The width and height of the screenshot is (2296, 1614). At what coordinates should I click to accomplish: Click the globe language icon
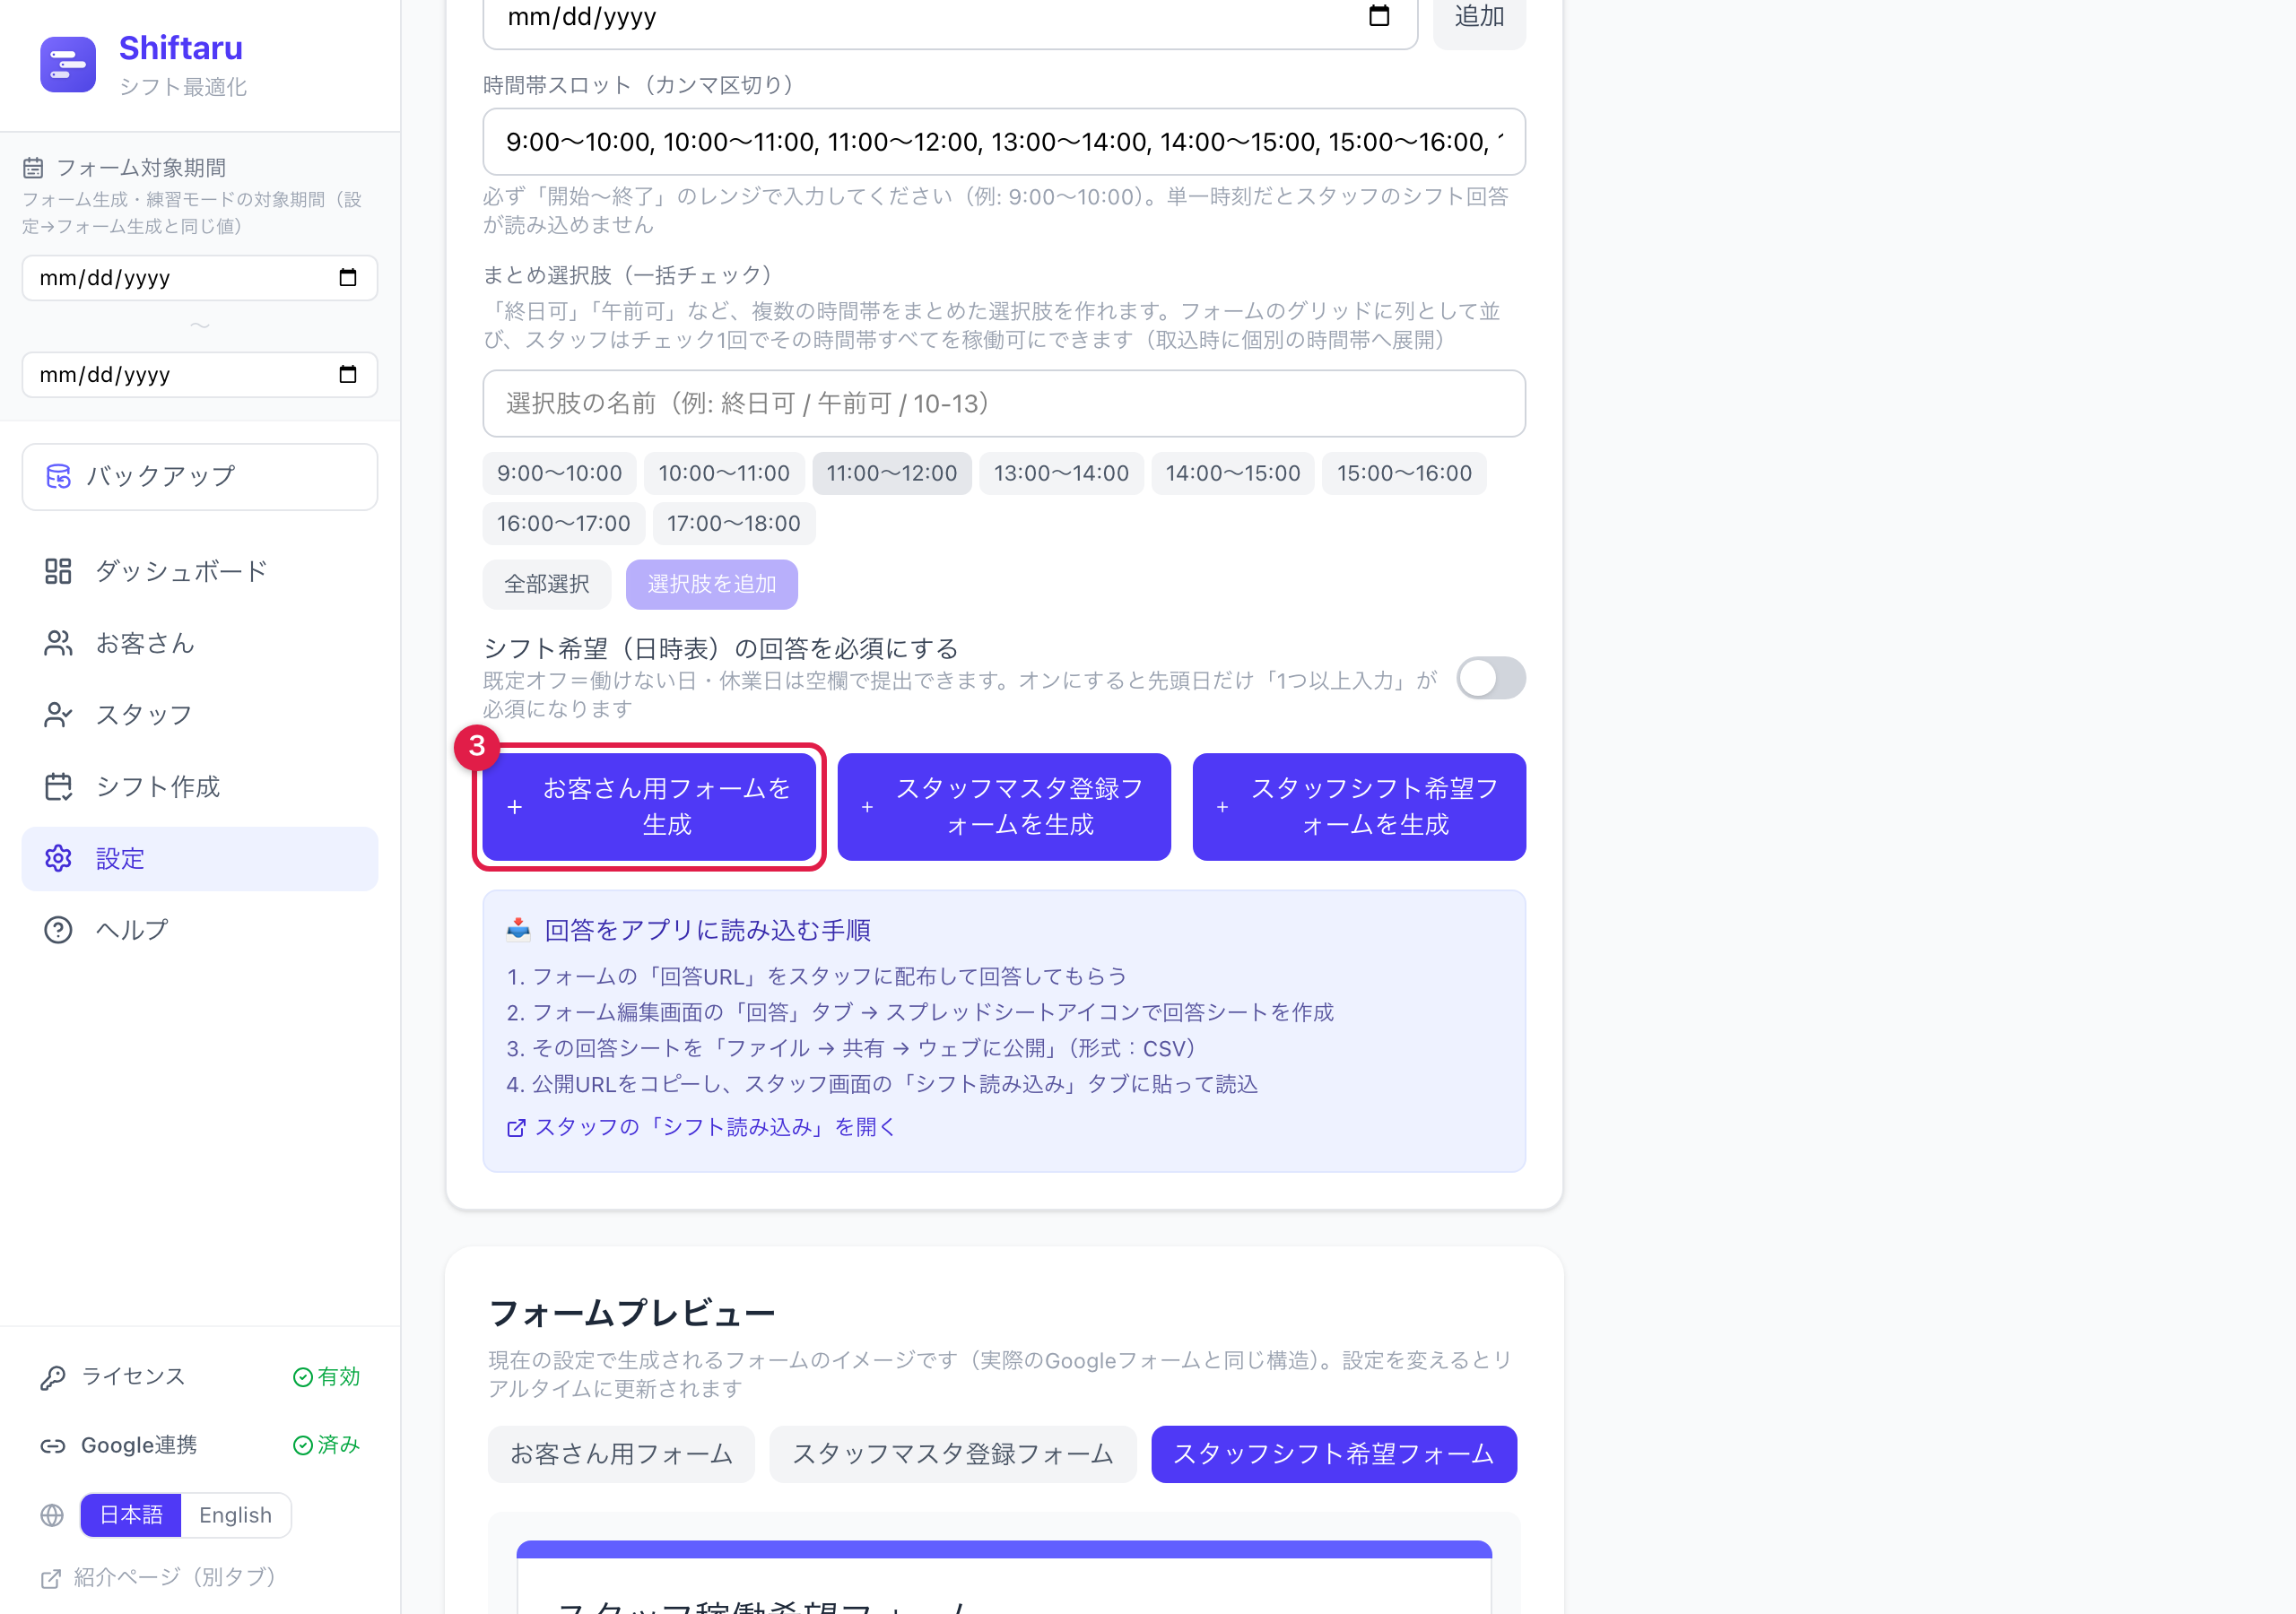click(52, 1515)
